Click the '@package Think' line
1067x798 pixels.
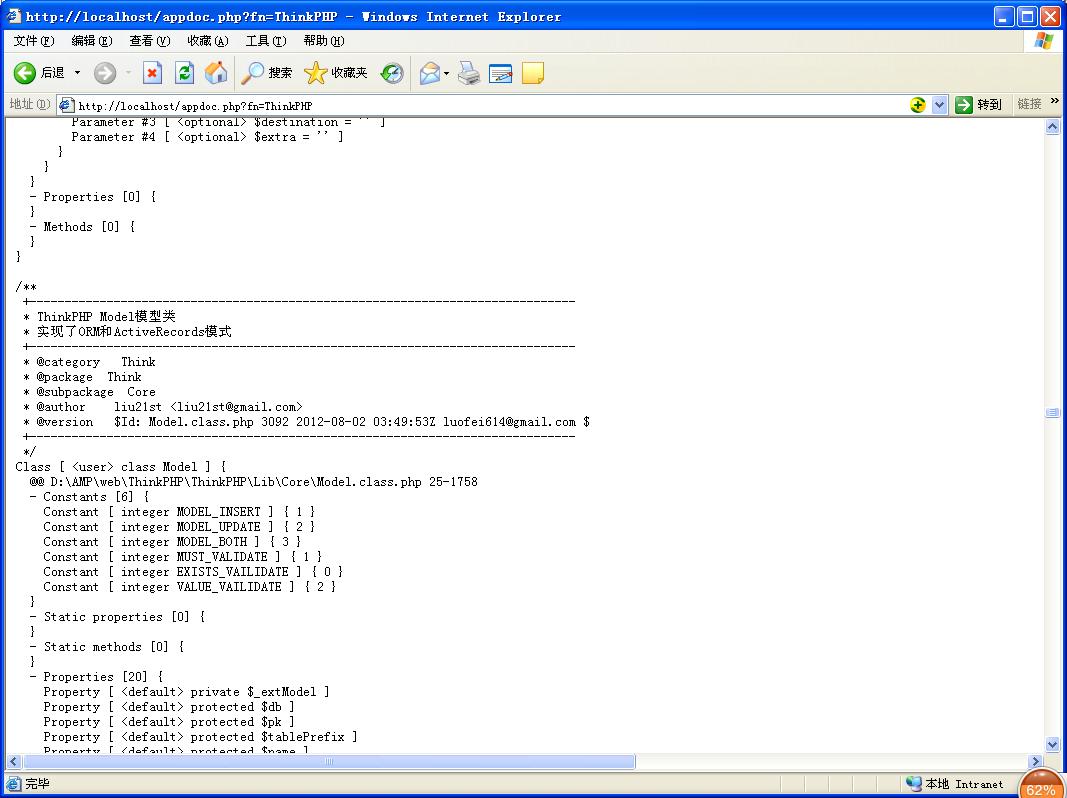tap(89, 377)
